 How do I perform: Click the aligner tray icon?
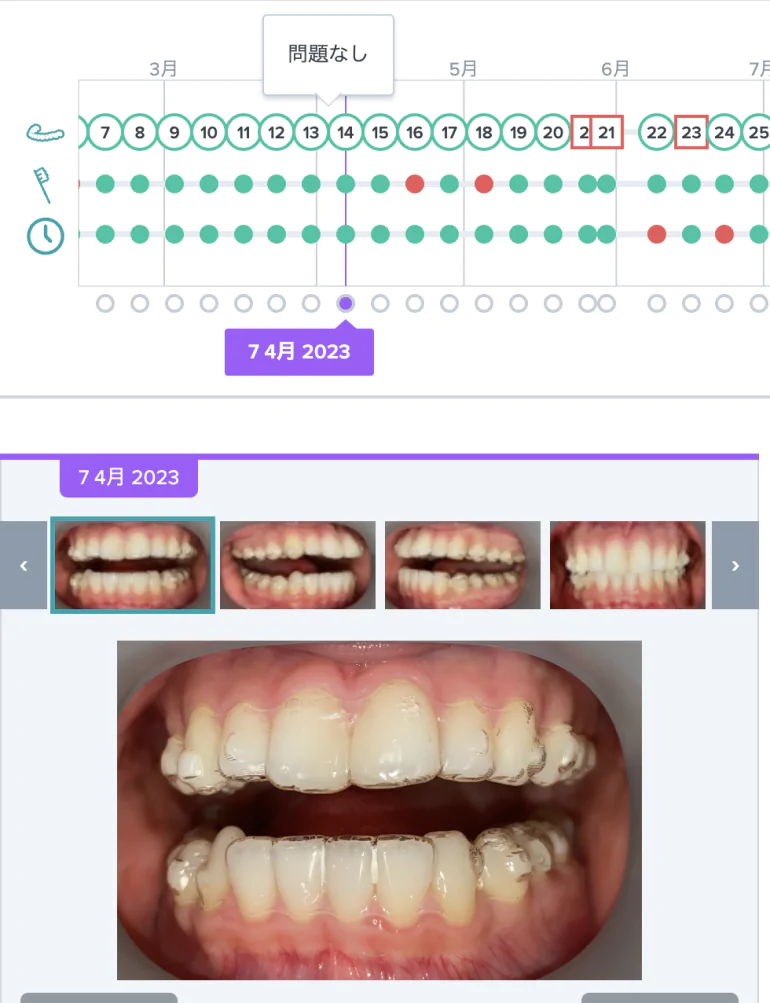click(x=45, y=133)
